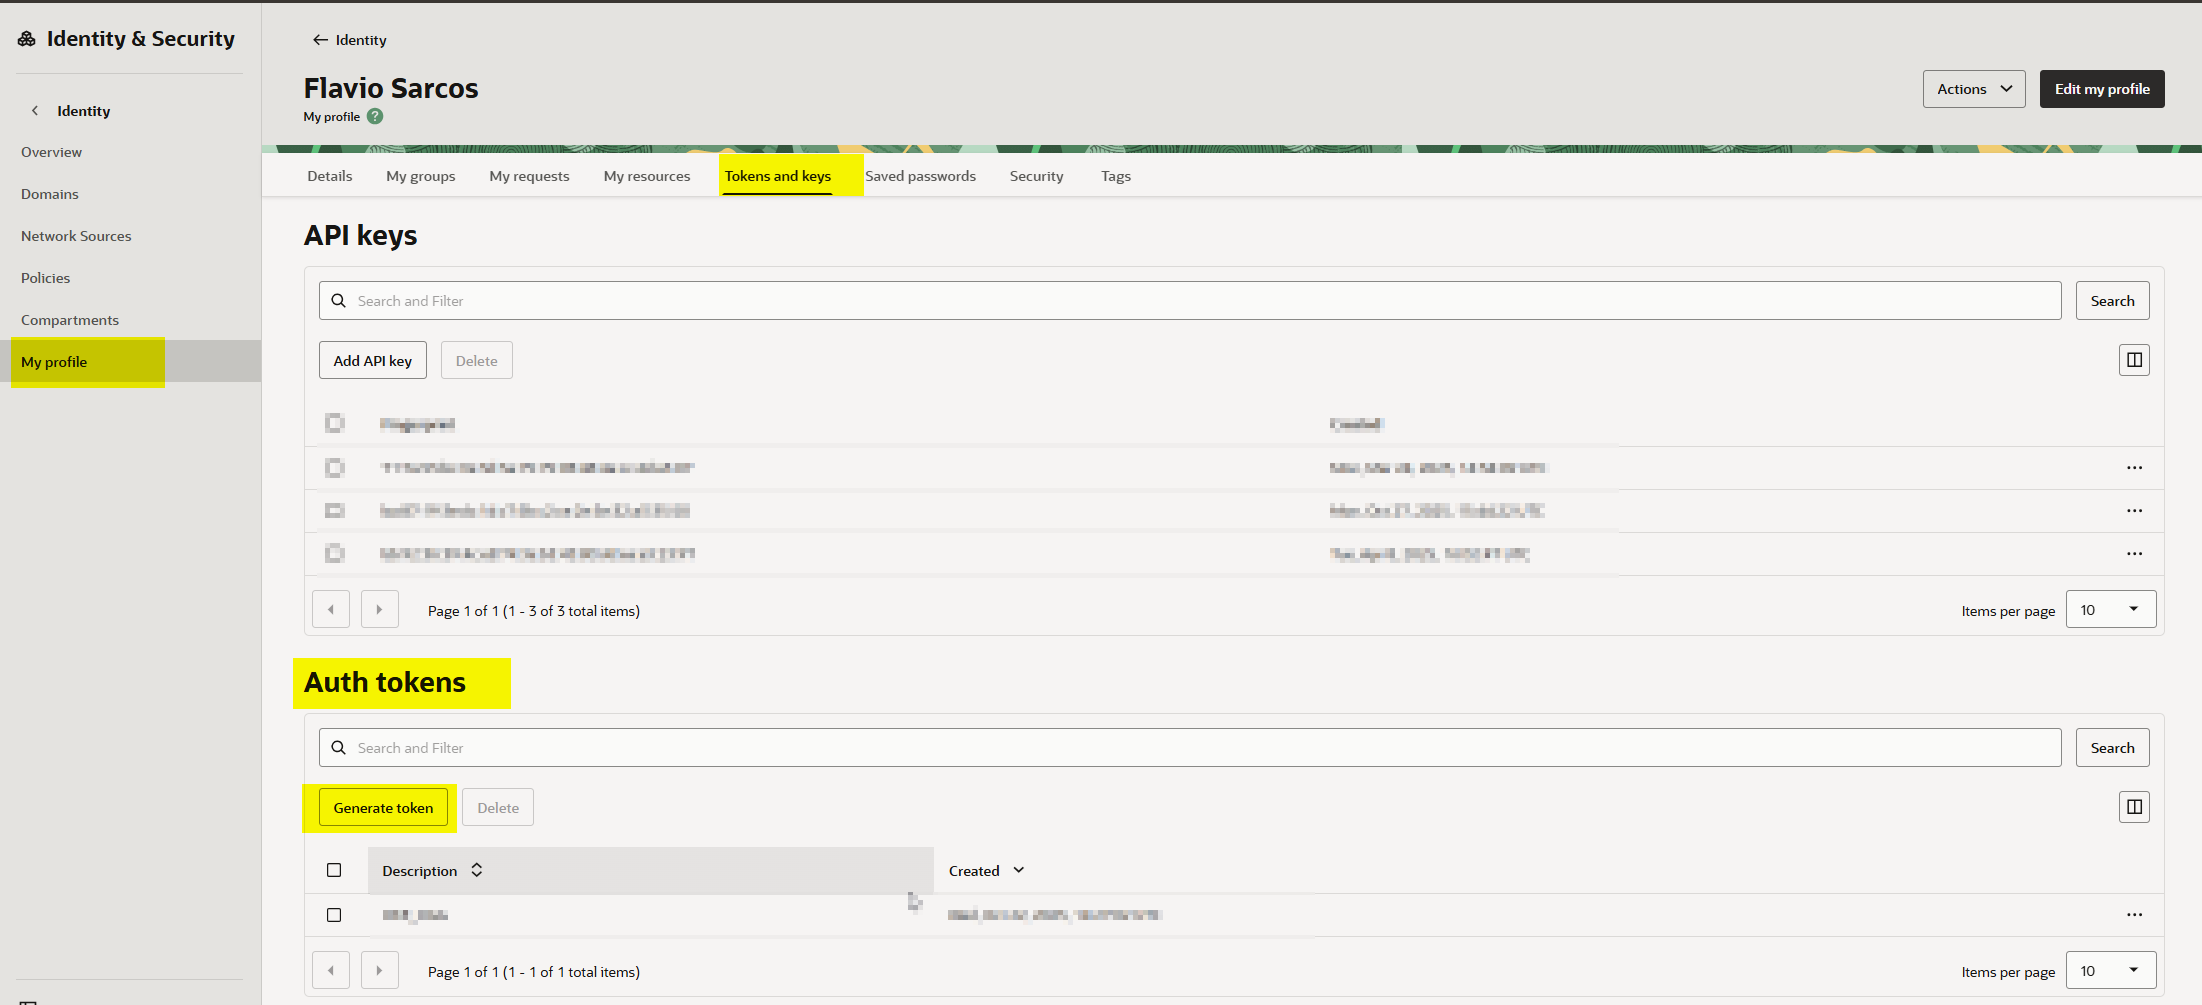Click the Generate token button

tap(383, 808)
